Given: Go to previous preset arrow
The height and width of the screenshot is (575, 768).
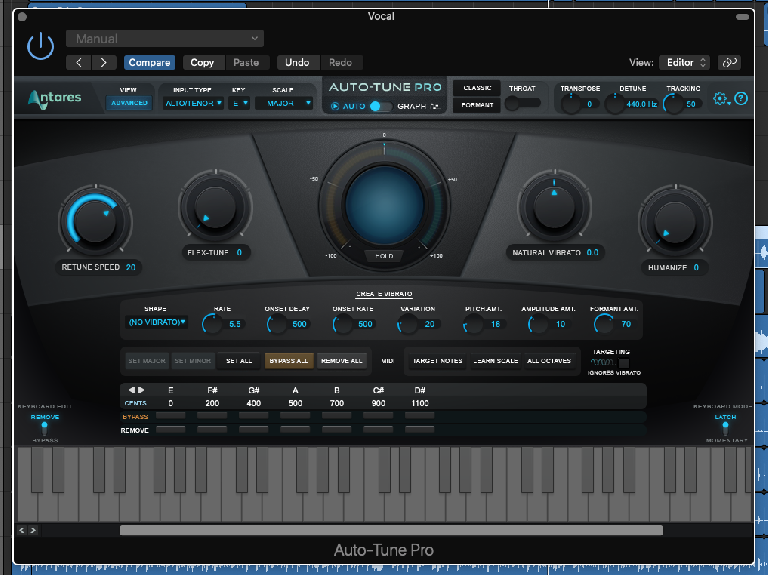Looking at the screenshot, I should click(79, 63).
